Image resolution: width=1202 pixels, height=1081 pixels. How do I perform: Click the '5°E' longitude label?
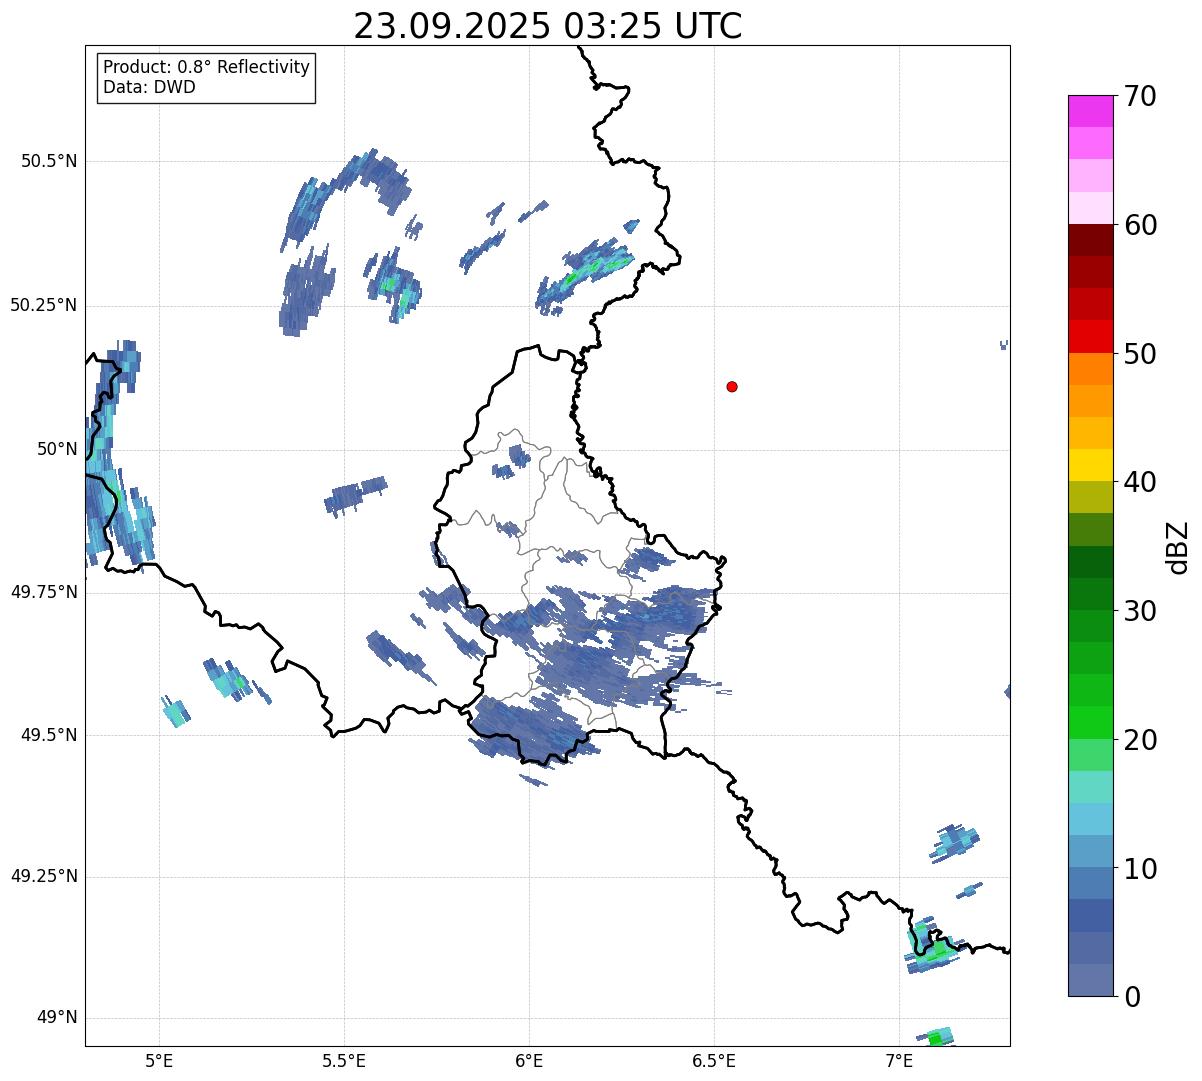[159, 1061]
